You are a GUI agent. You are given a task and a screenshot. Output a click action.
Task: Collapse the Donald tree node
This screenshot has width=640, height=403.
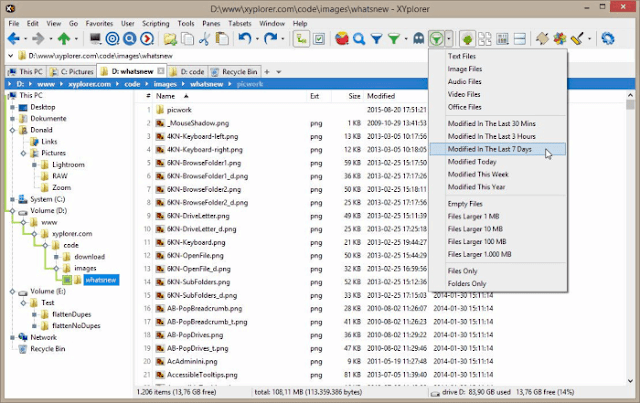coord(13,130)
